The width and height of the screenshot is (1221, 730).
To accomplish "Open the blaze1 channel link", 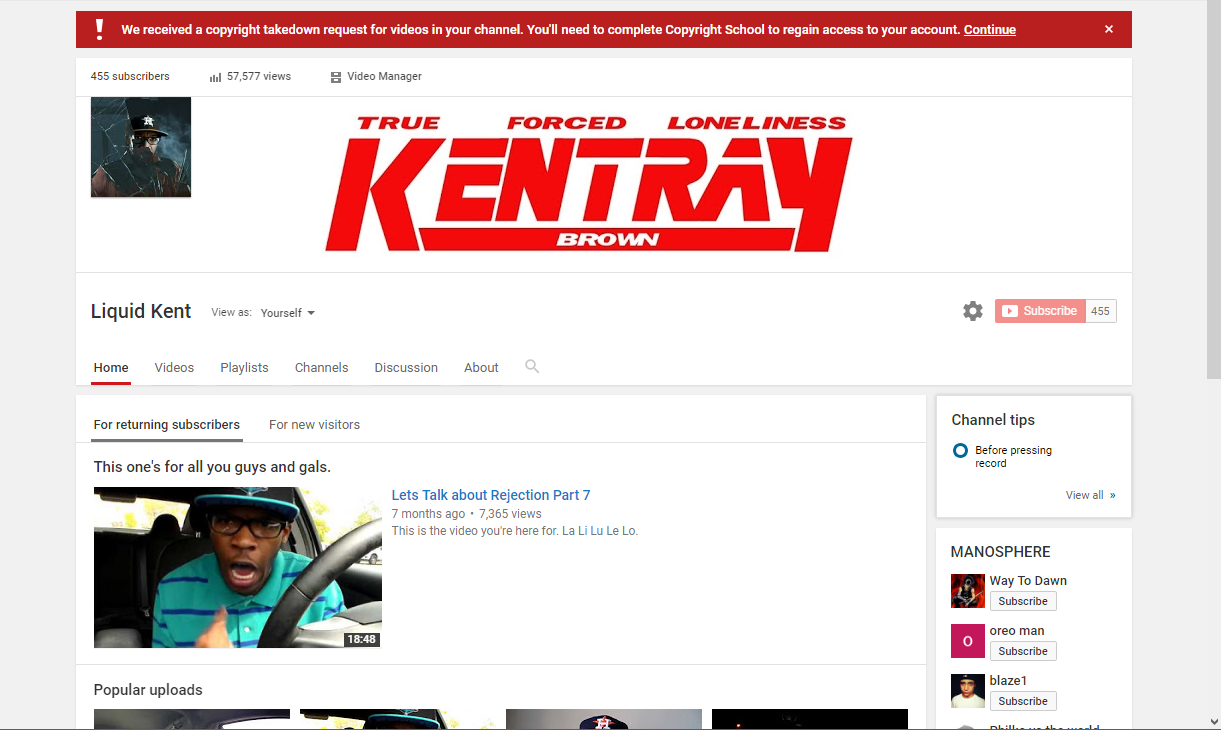I will pyautogui.click(x=1009, y=681).
